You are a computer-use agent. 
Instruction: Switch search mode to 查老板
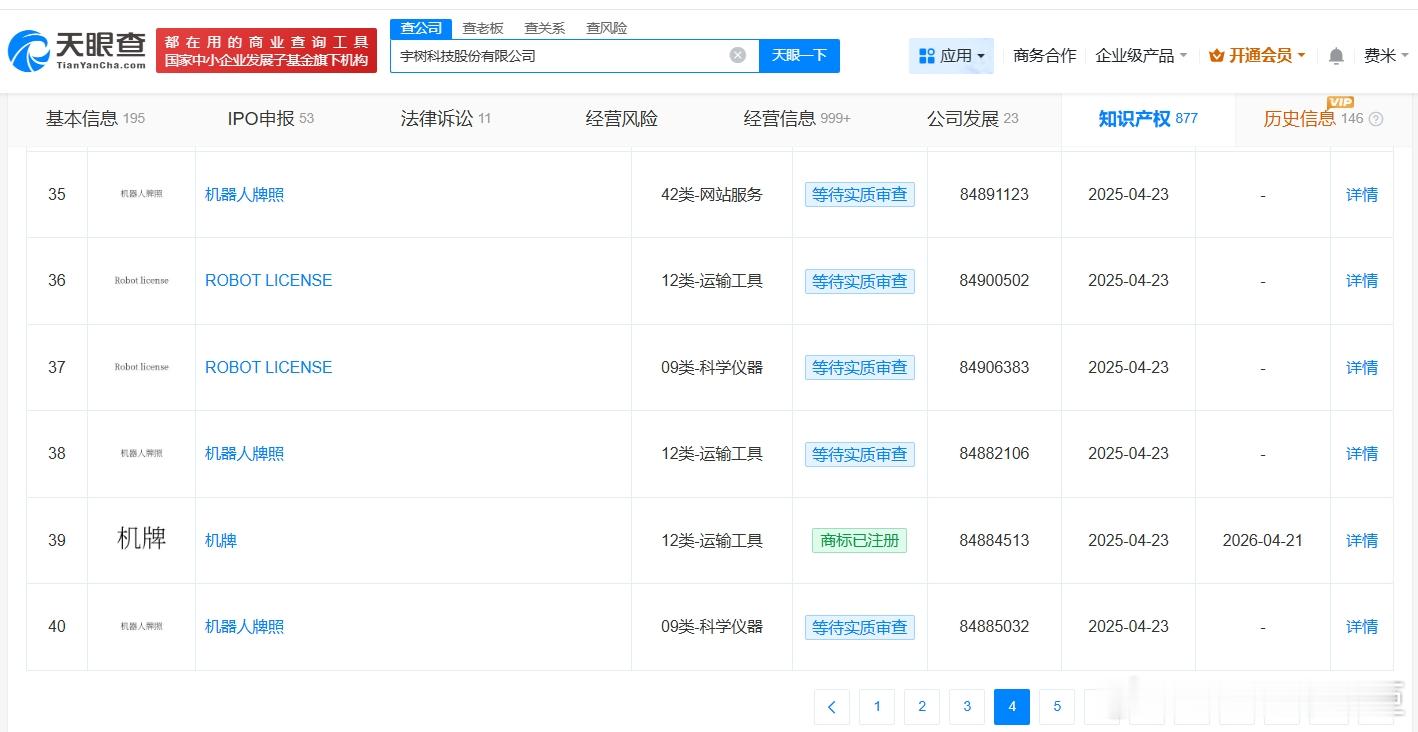483,28
